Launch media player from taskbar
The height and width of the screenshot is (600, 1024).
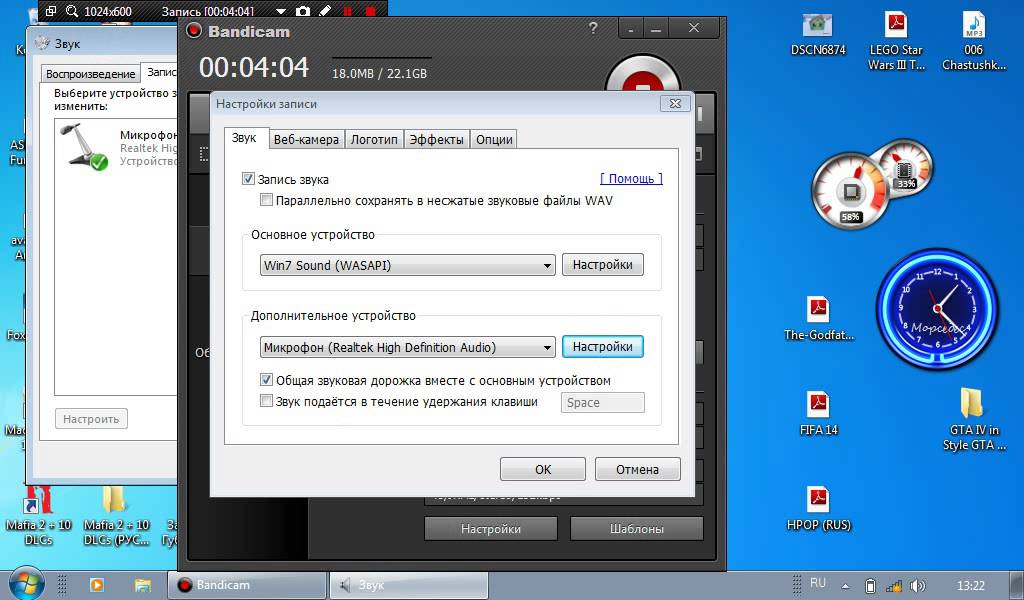point(96,585)
